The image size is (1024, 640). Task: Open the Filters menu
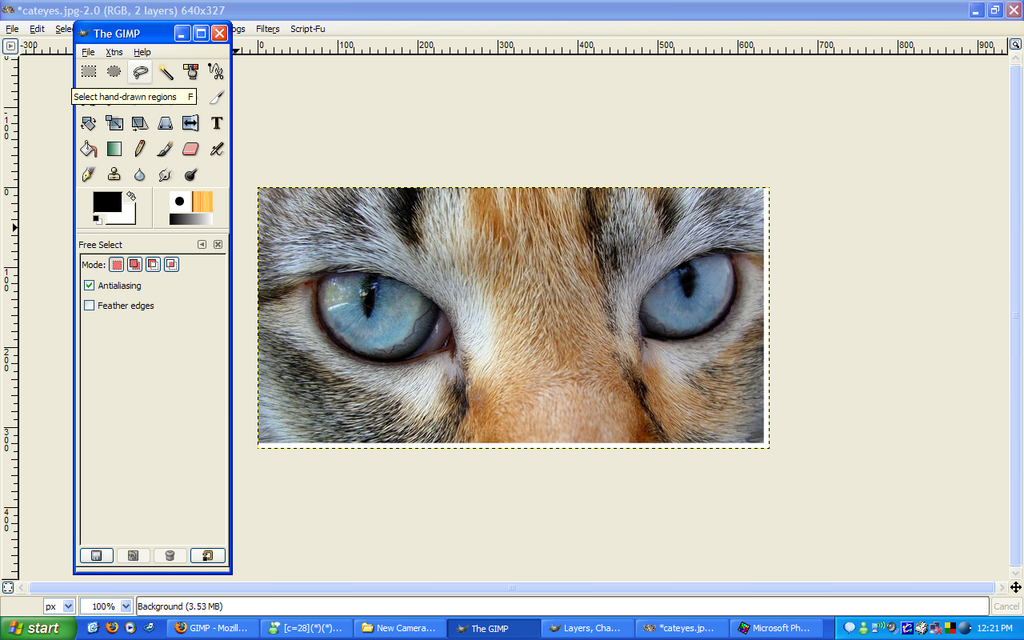click(268, 29)
